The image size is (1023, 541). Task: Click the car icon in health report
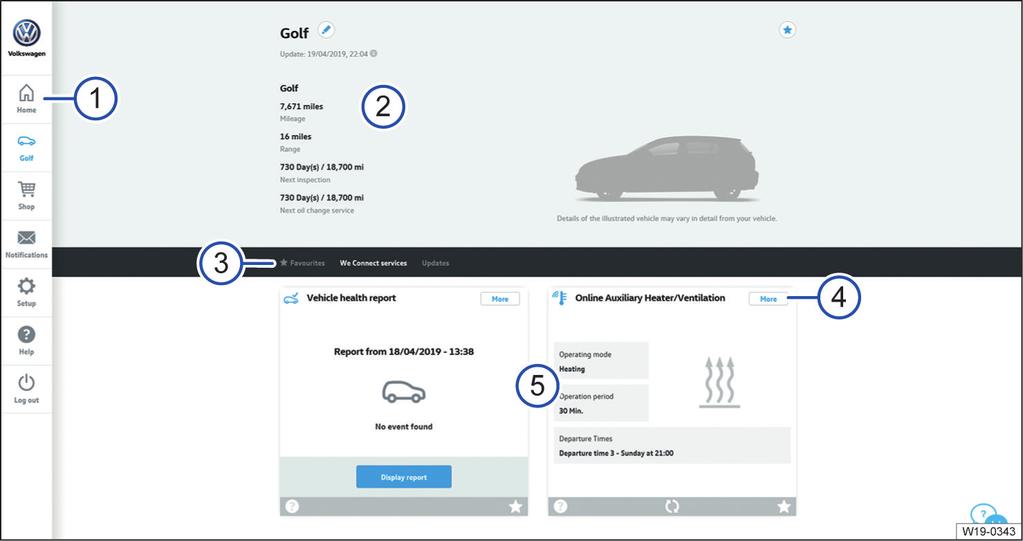(404, 391)
